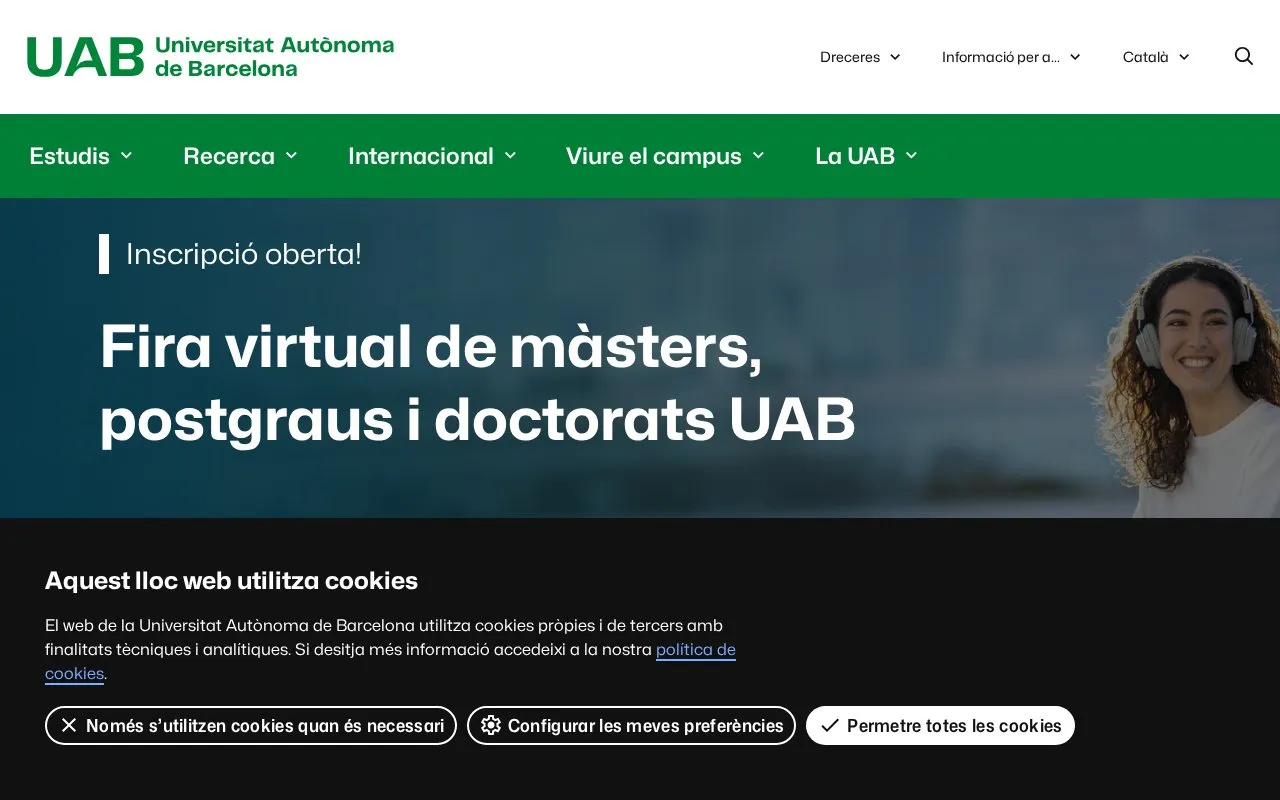This screenshot has height=800, width=1280.
Task: Click the chevron next to Recerca
Action: (x=291, y=155)
